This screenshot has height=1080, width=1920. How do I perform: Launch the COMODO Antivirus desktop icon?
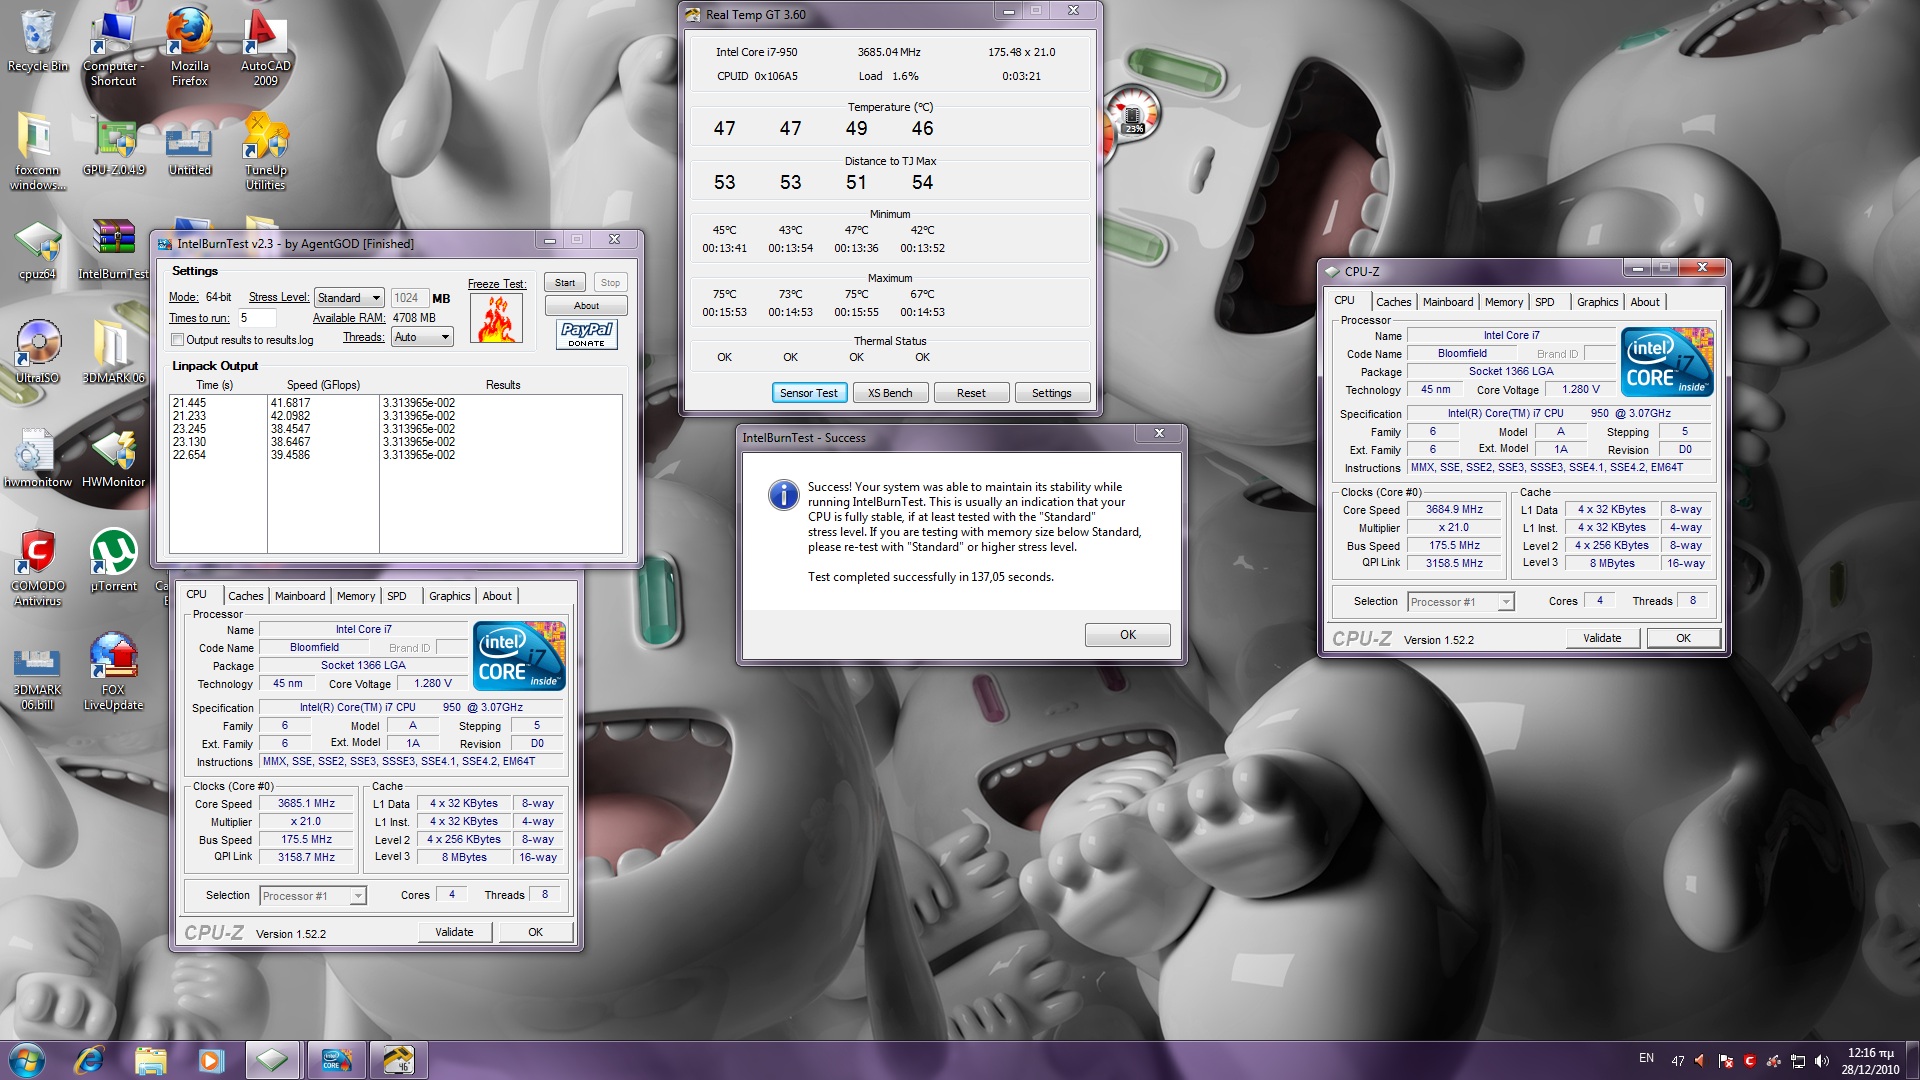click(x=38, y=567)
